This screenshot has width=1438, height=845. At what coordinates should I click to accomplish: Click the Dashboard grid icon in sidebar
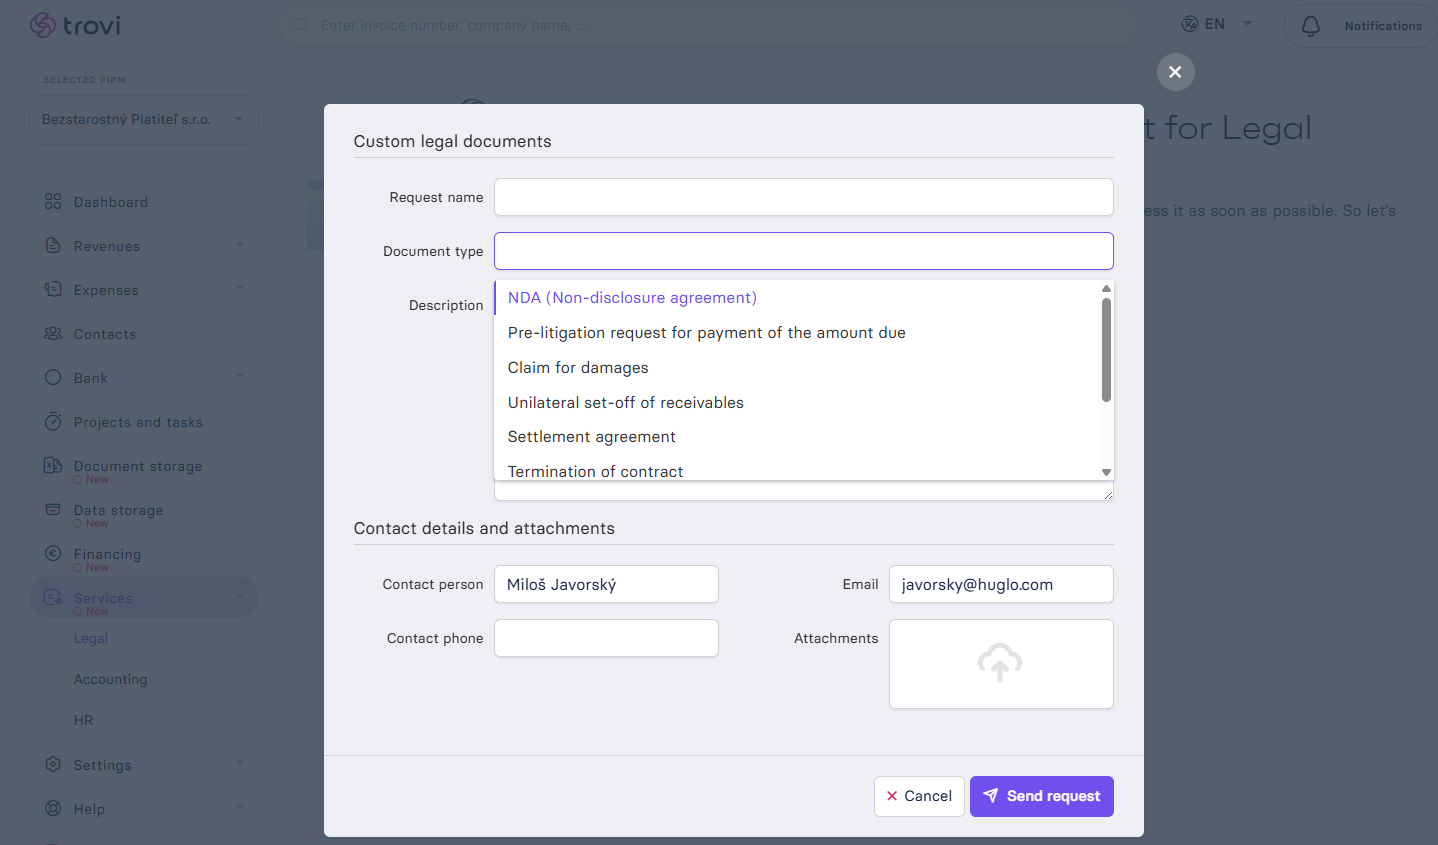[53, 202]
